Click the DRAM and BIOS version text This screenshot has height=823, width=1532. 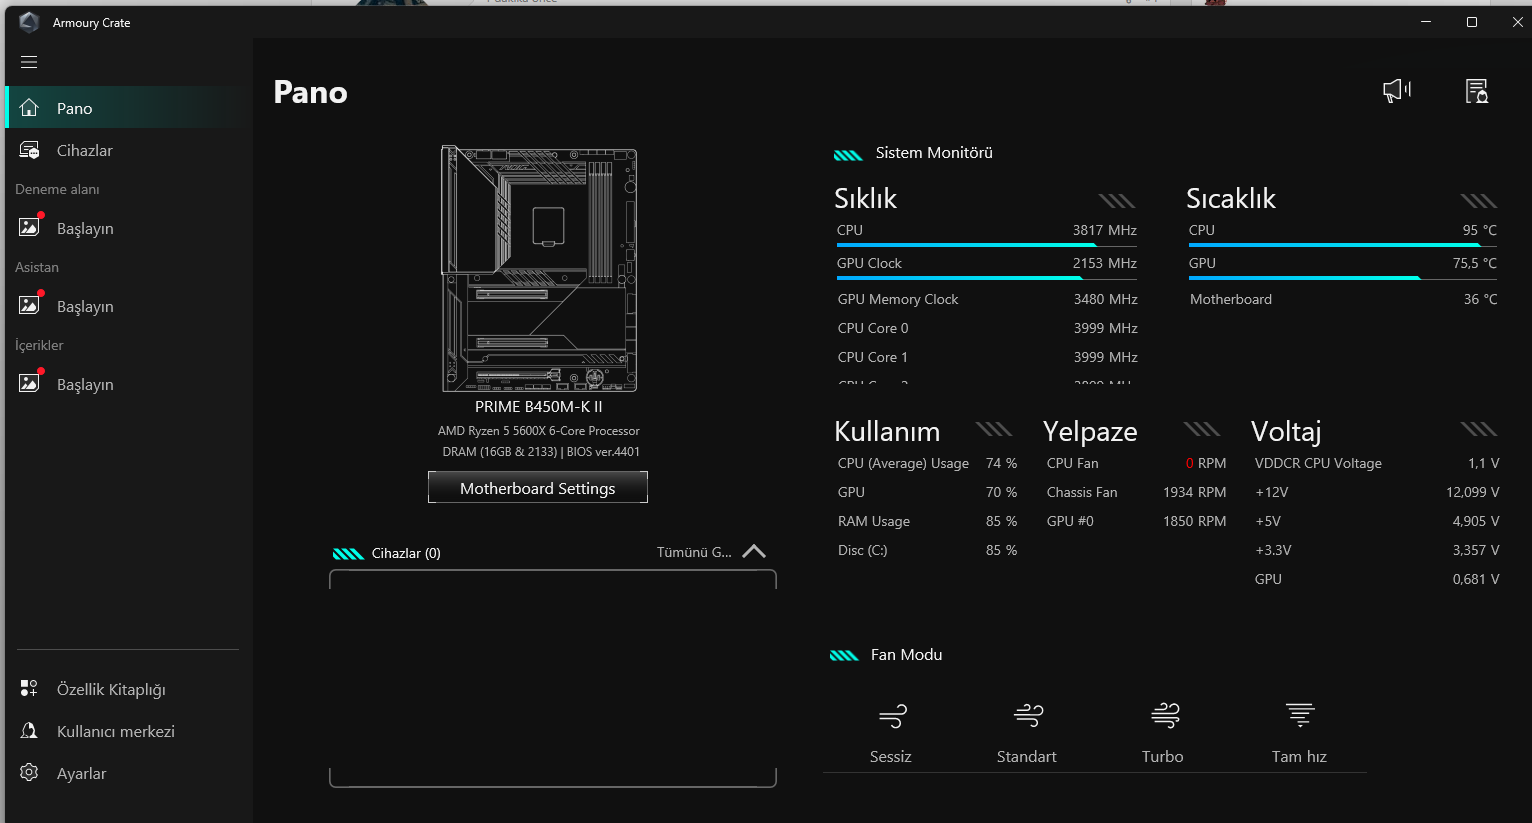(x=541, y=452)
